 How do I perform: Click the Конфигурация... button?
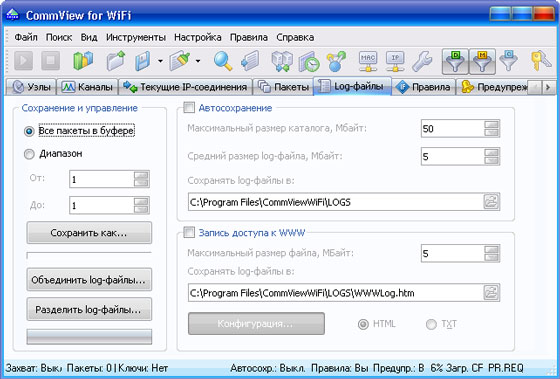click(256, 324)
